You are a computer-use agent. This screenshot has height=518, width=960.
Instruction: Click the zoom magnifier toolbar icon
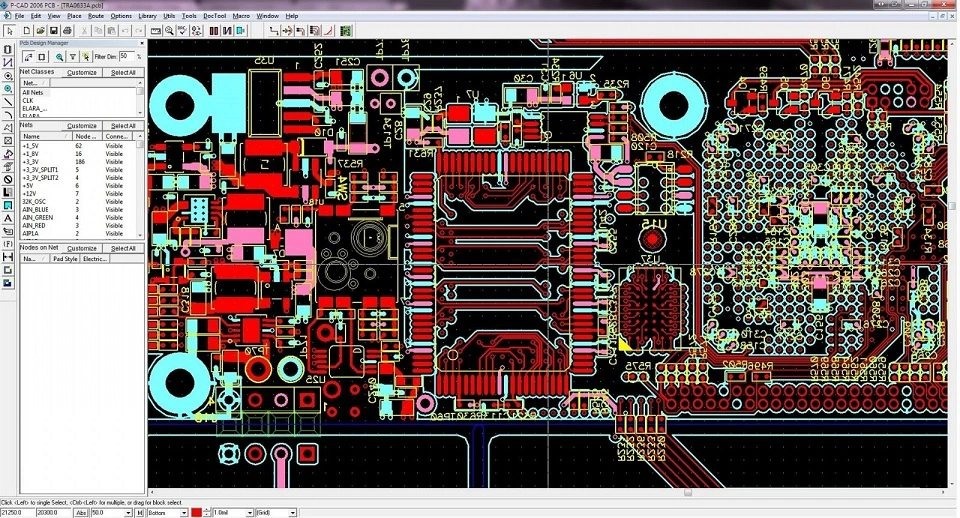(170, 31)
